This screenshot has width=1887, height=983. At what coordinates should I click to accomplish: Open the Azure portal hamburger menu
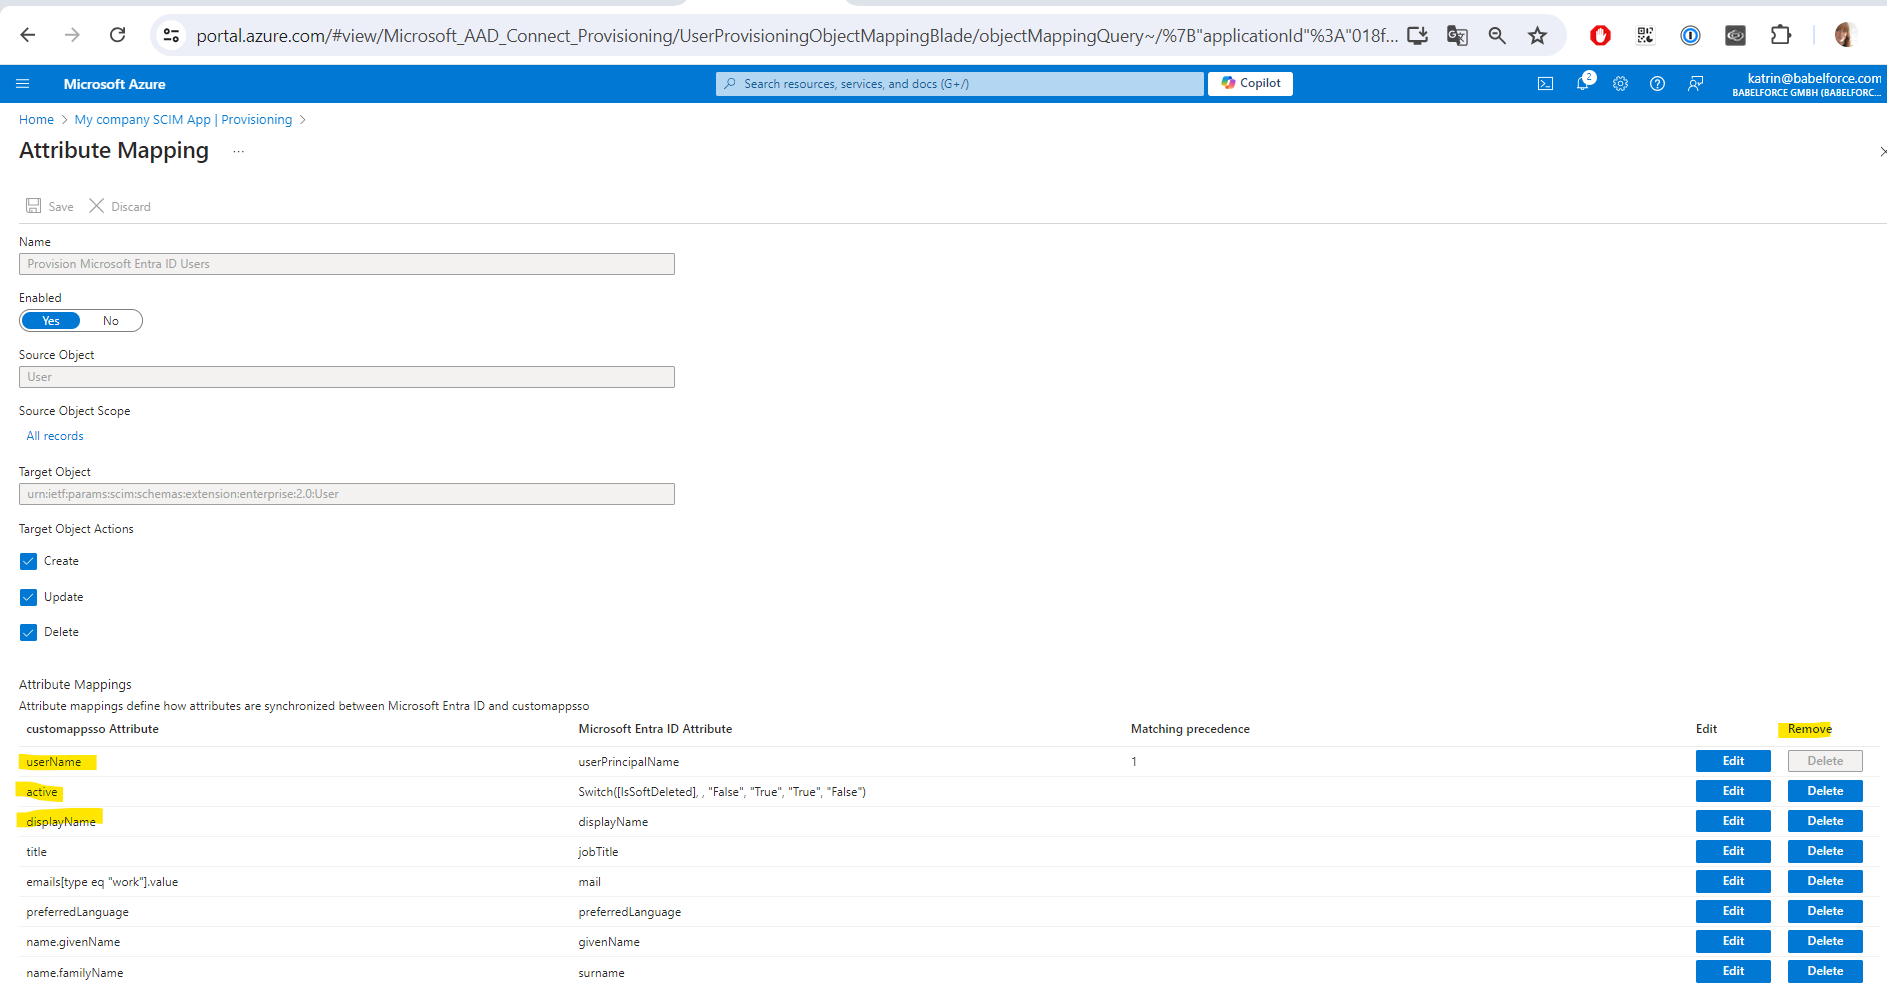coord(23,84)
